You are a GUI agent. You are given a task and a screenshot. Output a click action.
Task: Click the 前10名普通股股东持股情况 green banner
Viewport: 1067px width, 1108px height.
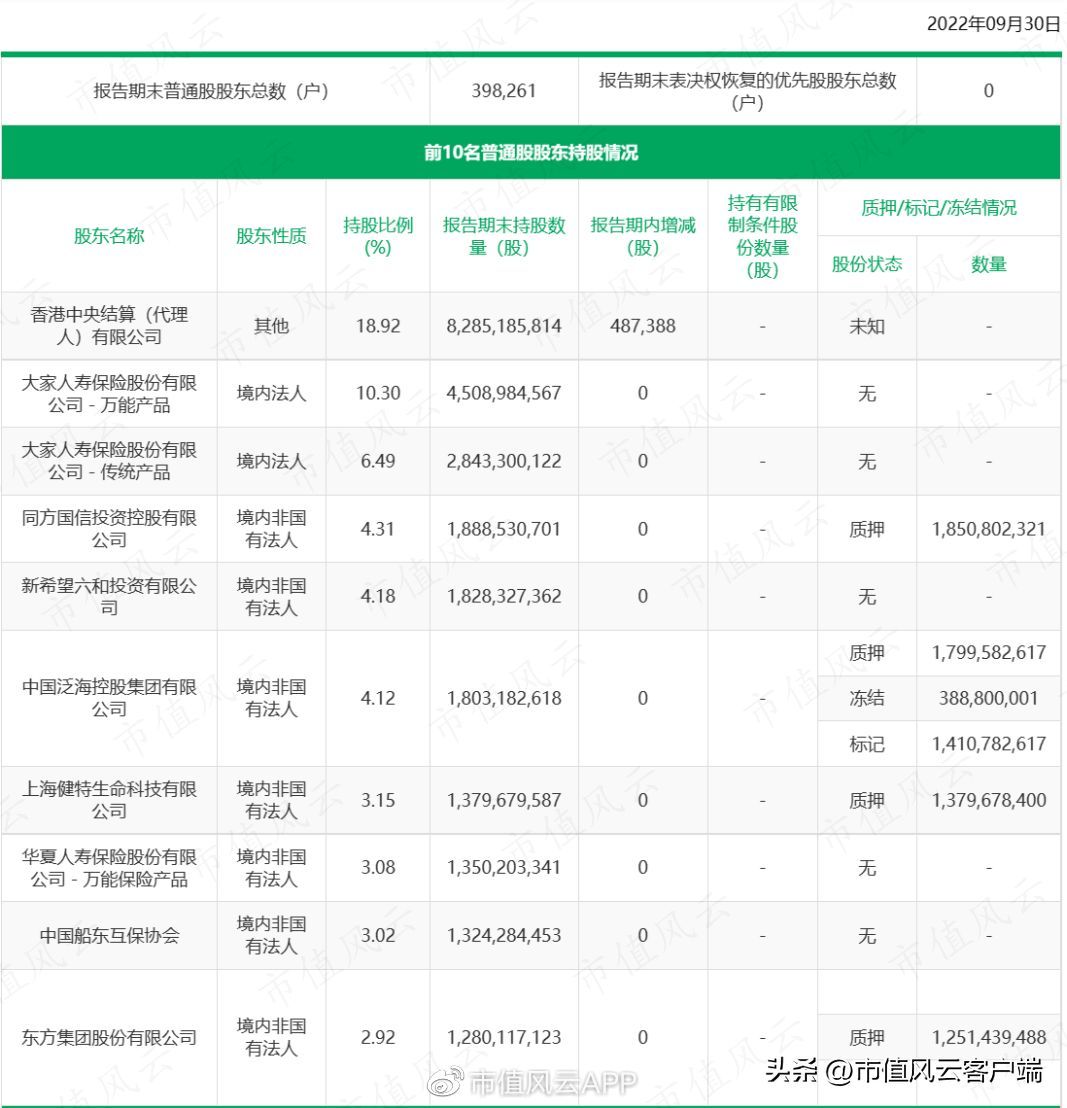530,153
